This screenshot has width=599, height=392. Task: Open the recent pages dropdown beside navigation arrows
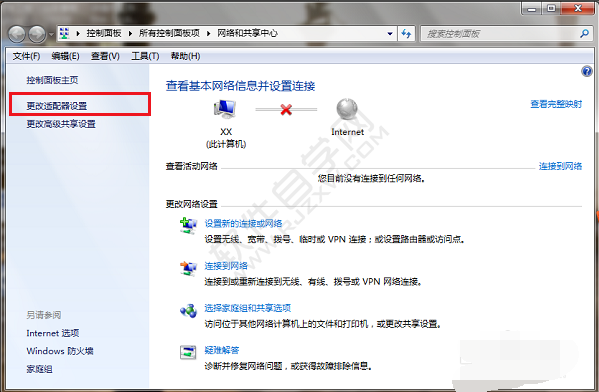tap(51, 34)
